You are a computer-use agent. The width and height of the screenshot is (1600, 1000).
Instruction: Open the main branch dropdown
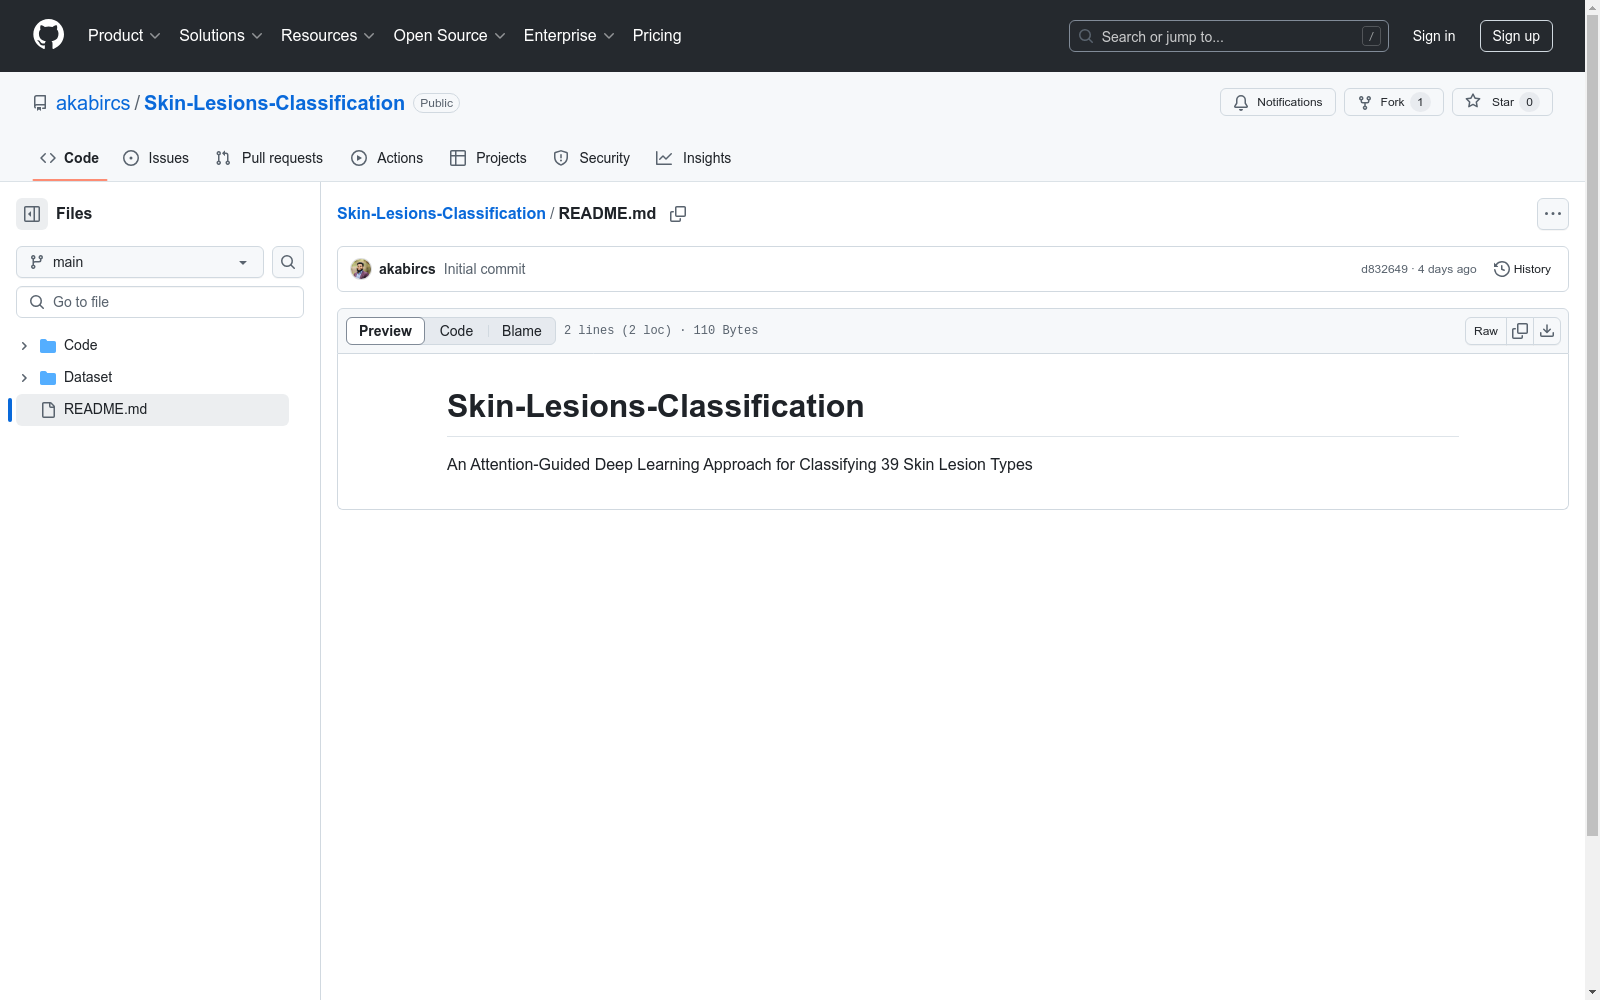coord(140,262)
